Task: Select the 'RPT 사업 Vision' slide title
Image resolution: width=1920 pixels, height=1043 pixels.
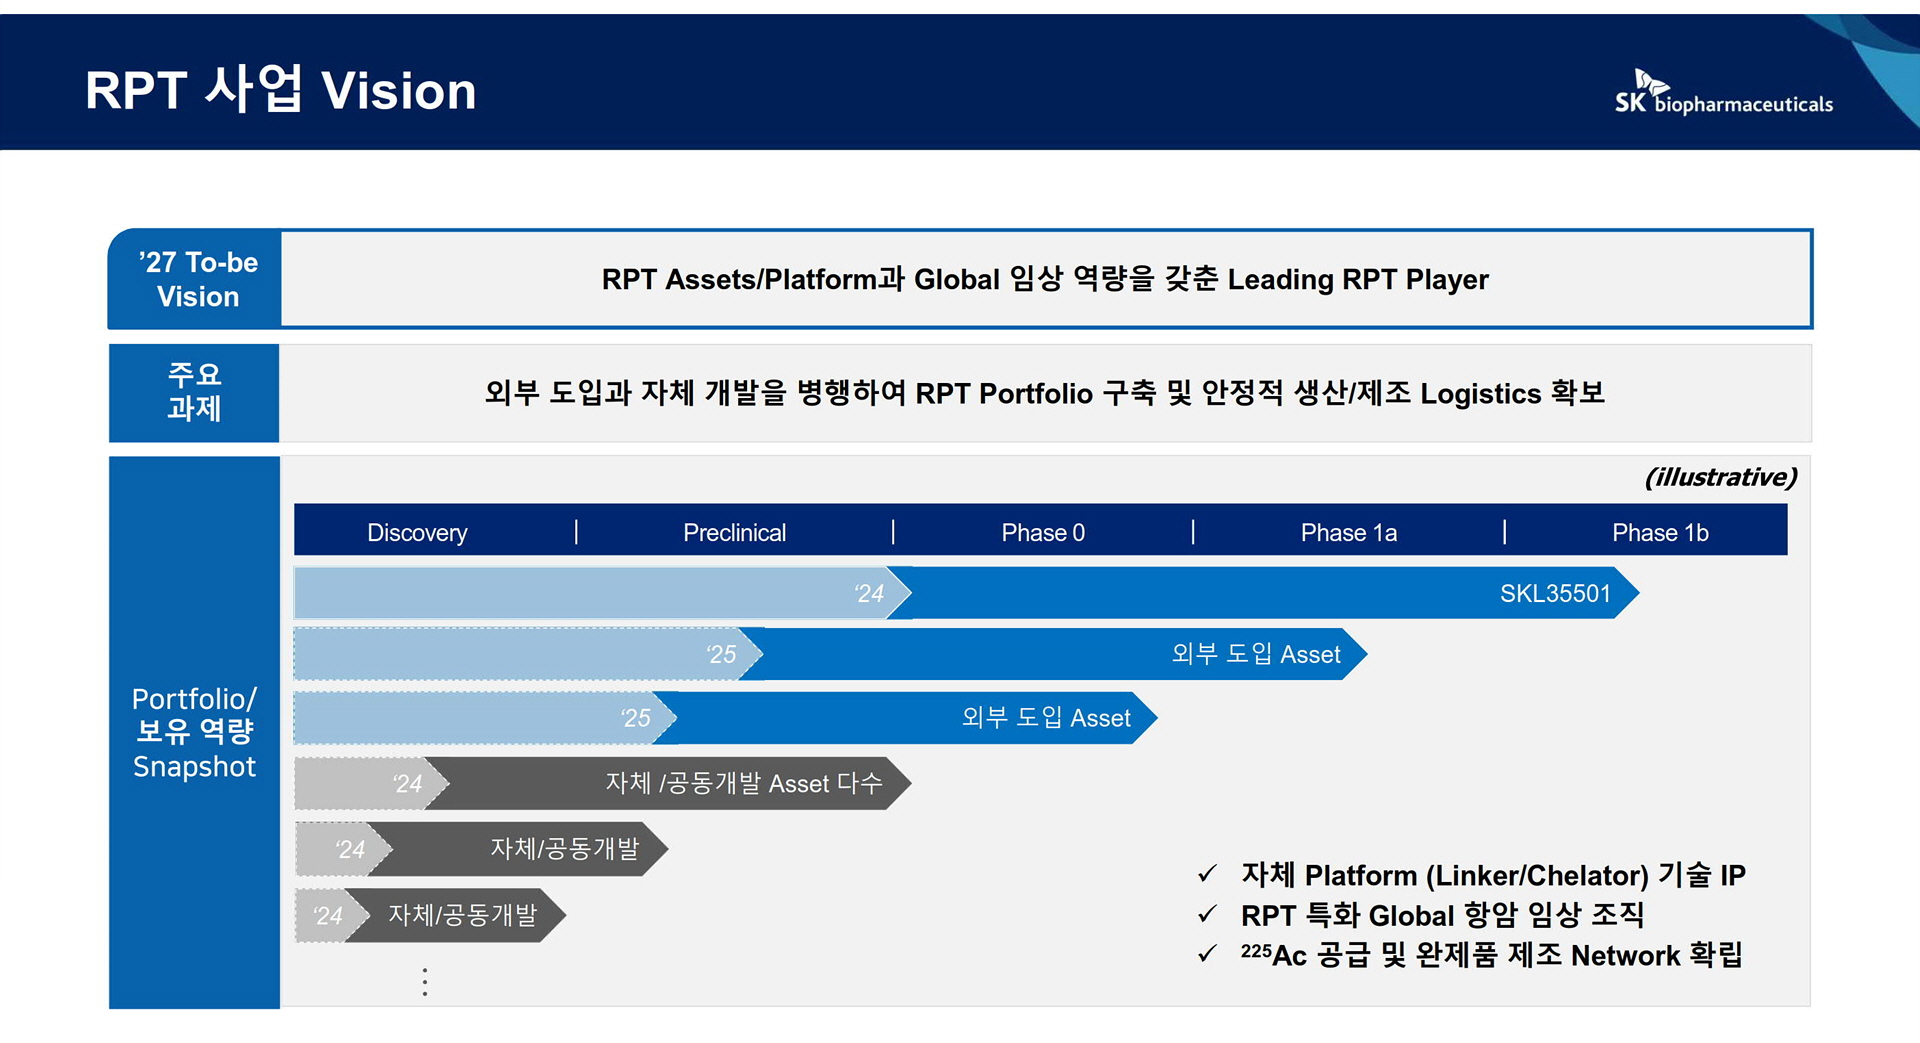Action: point(281,89)
